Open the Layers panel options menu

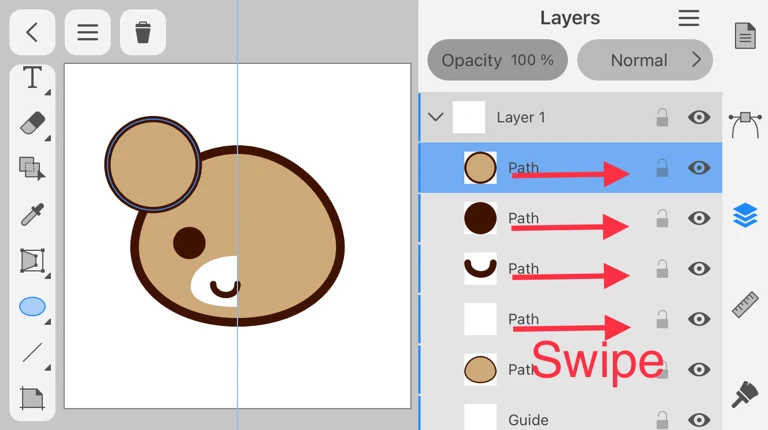688,18
